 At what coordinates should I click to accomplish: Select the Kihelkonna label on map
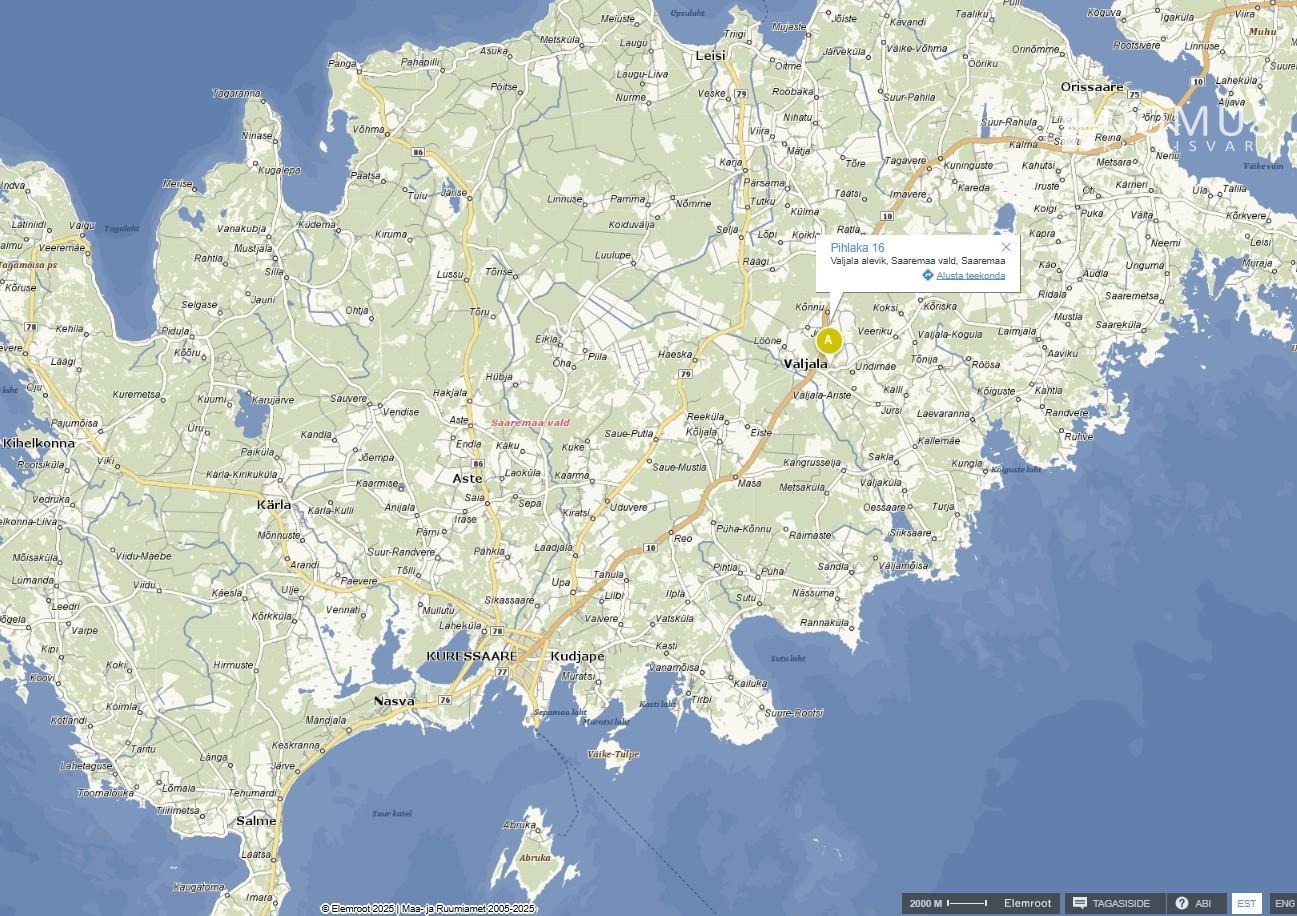(39, 442)
